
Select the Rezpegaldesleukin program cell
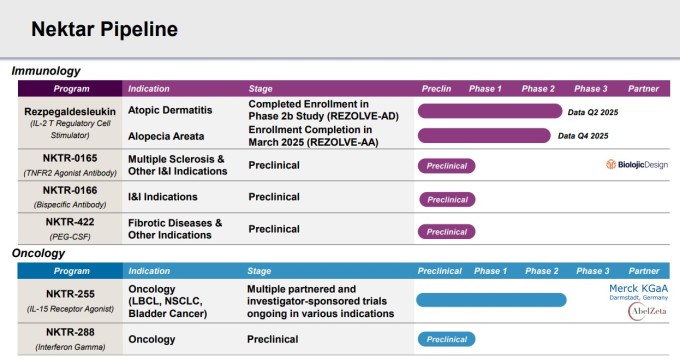coord(70,123)
